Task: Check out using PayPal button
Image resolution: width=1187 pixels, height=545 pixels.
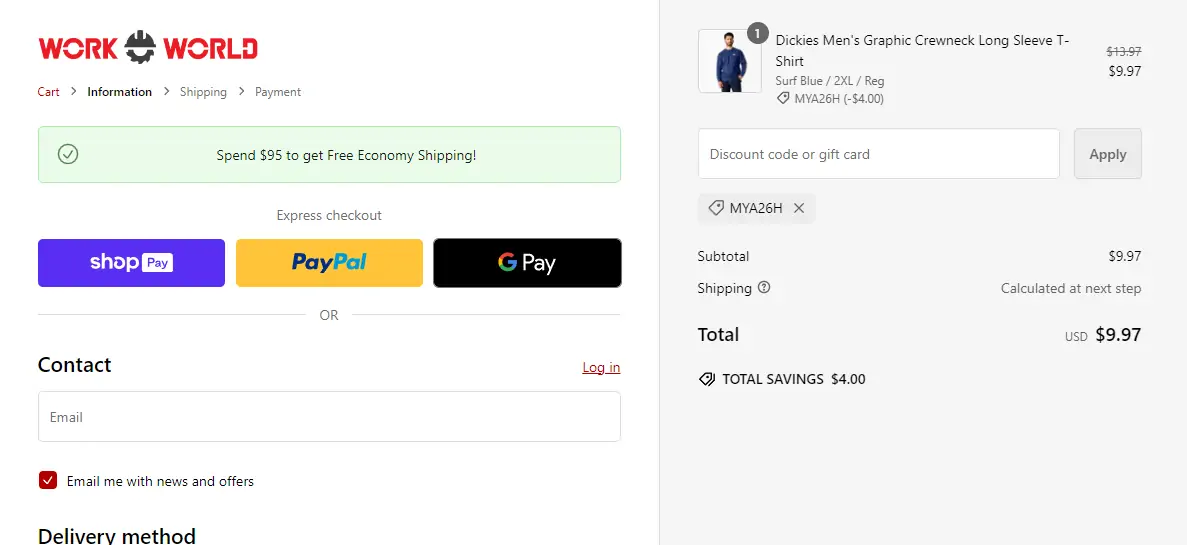Action: pos(329,263)
